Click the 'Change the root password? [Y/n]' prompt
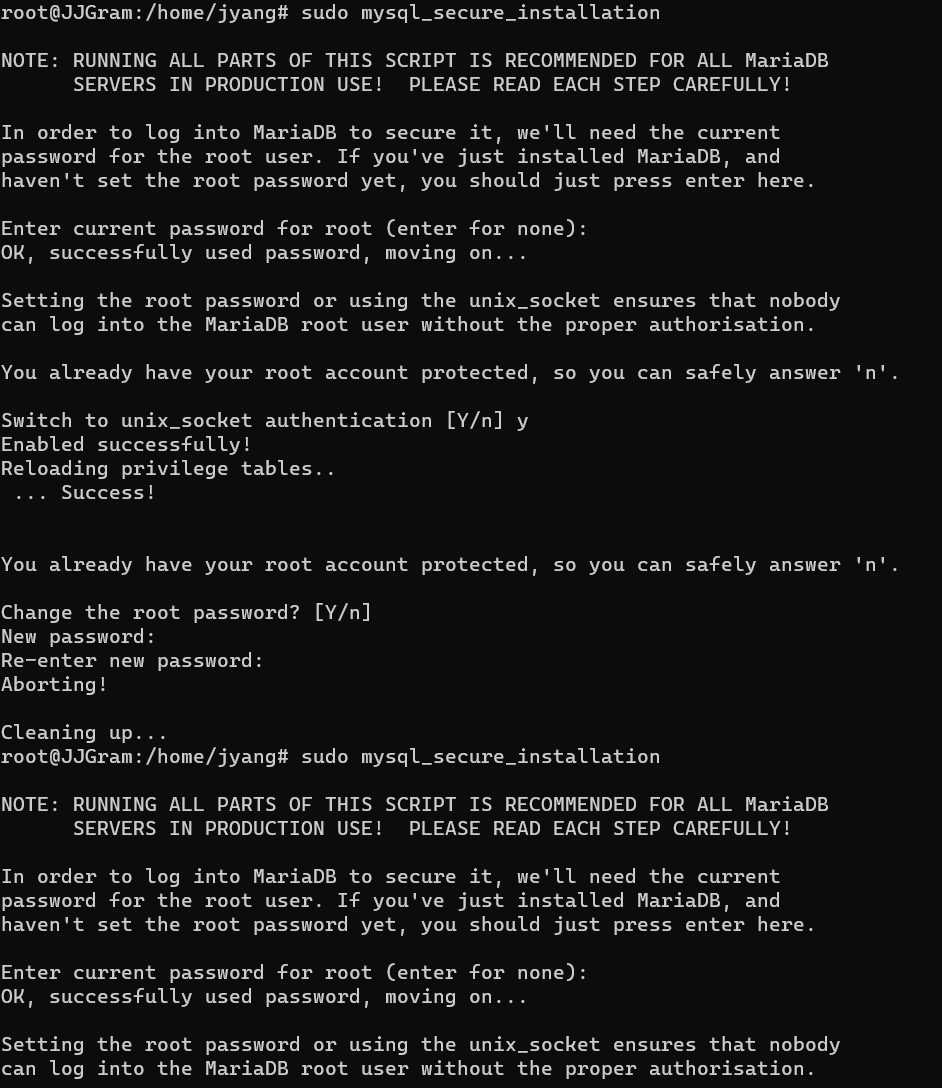The height and width of the screenshot is (1088, 942). (x=186, y=613)
